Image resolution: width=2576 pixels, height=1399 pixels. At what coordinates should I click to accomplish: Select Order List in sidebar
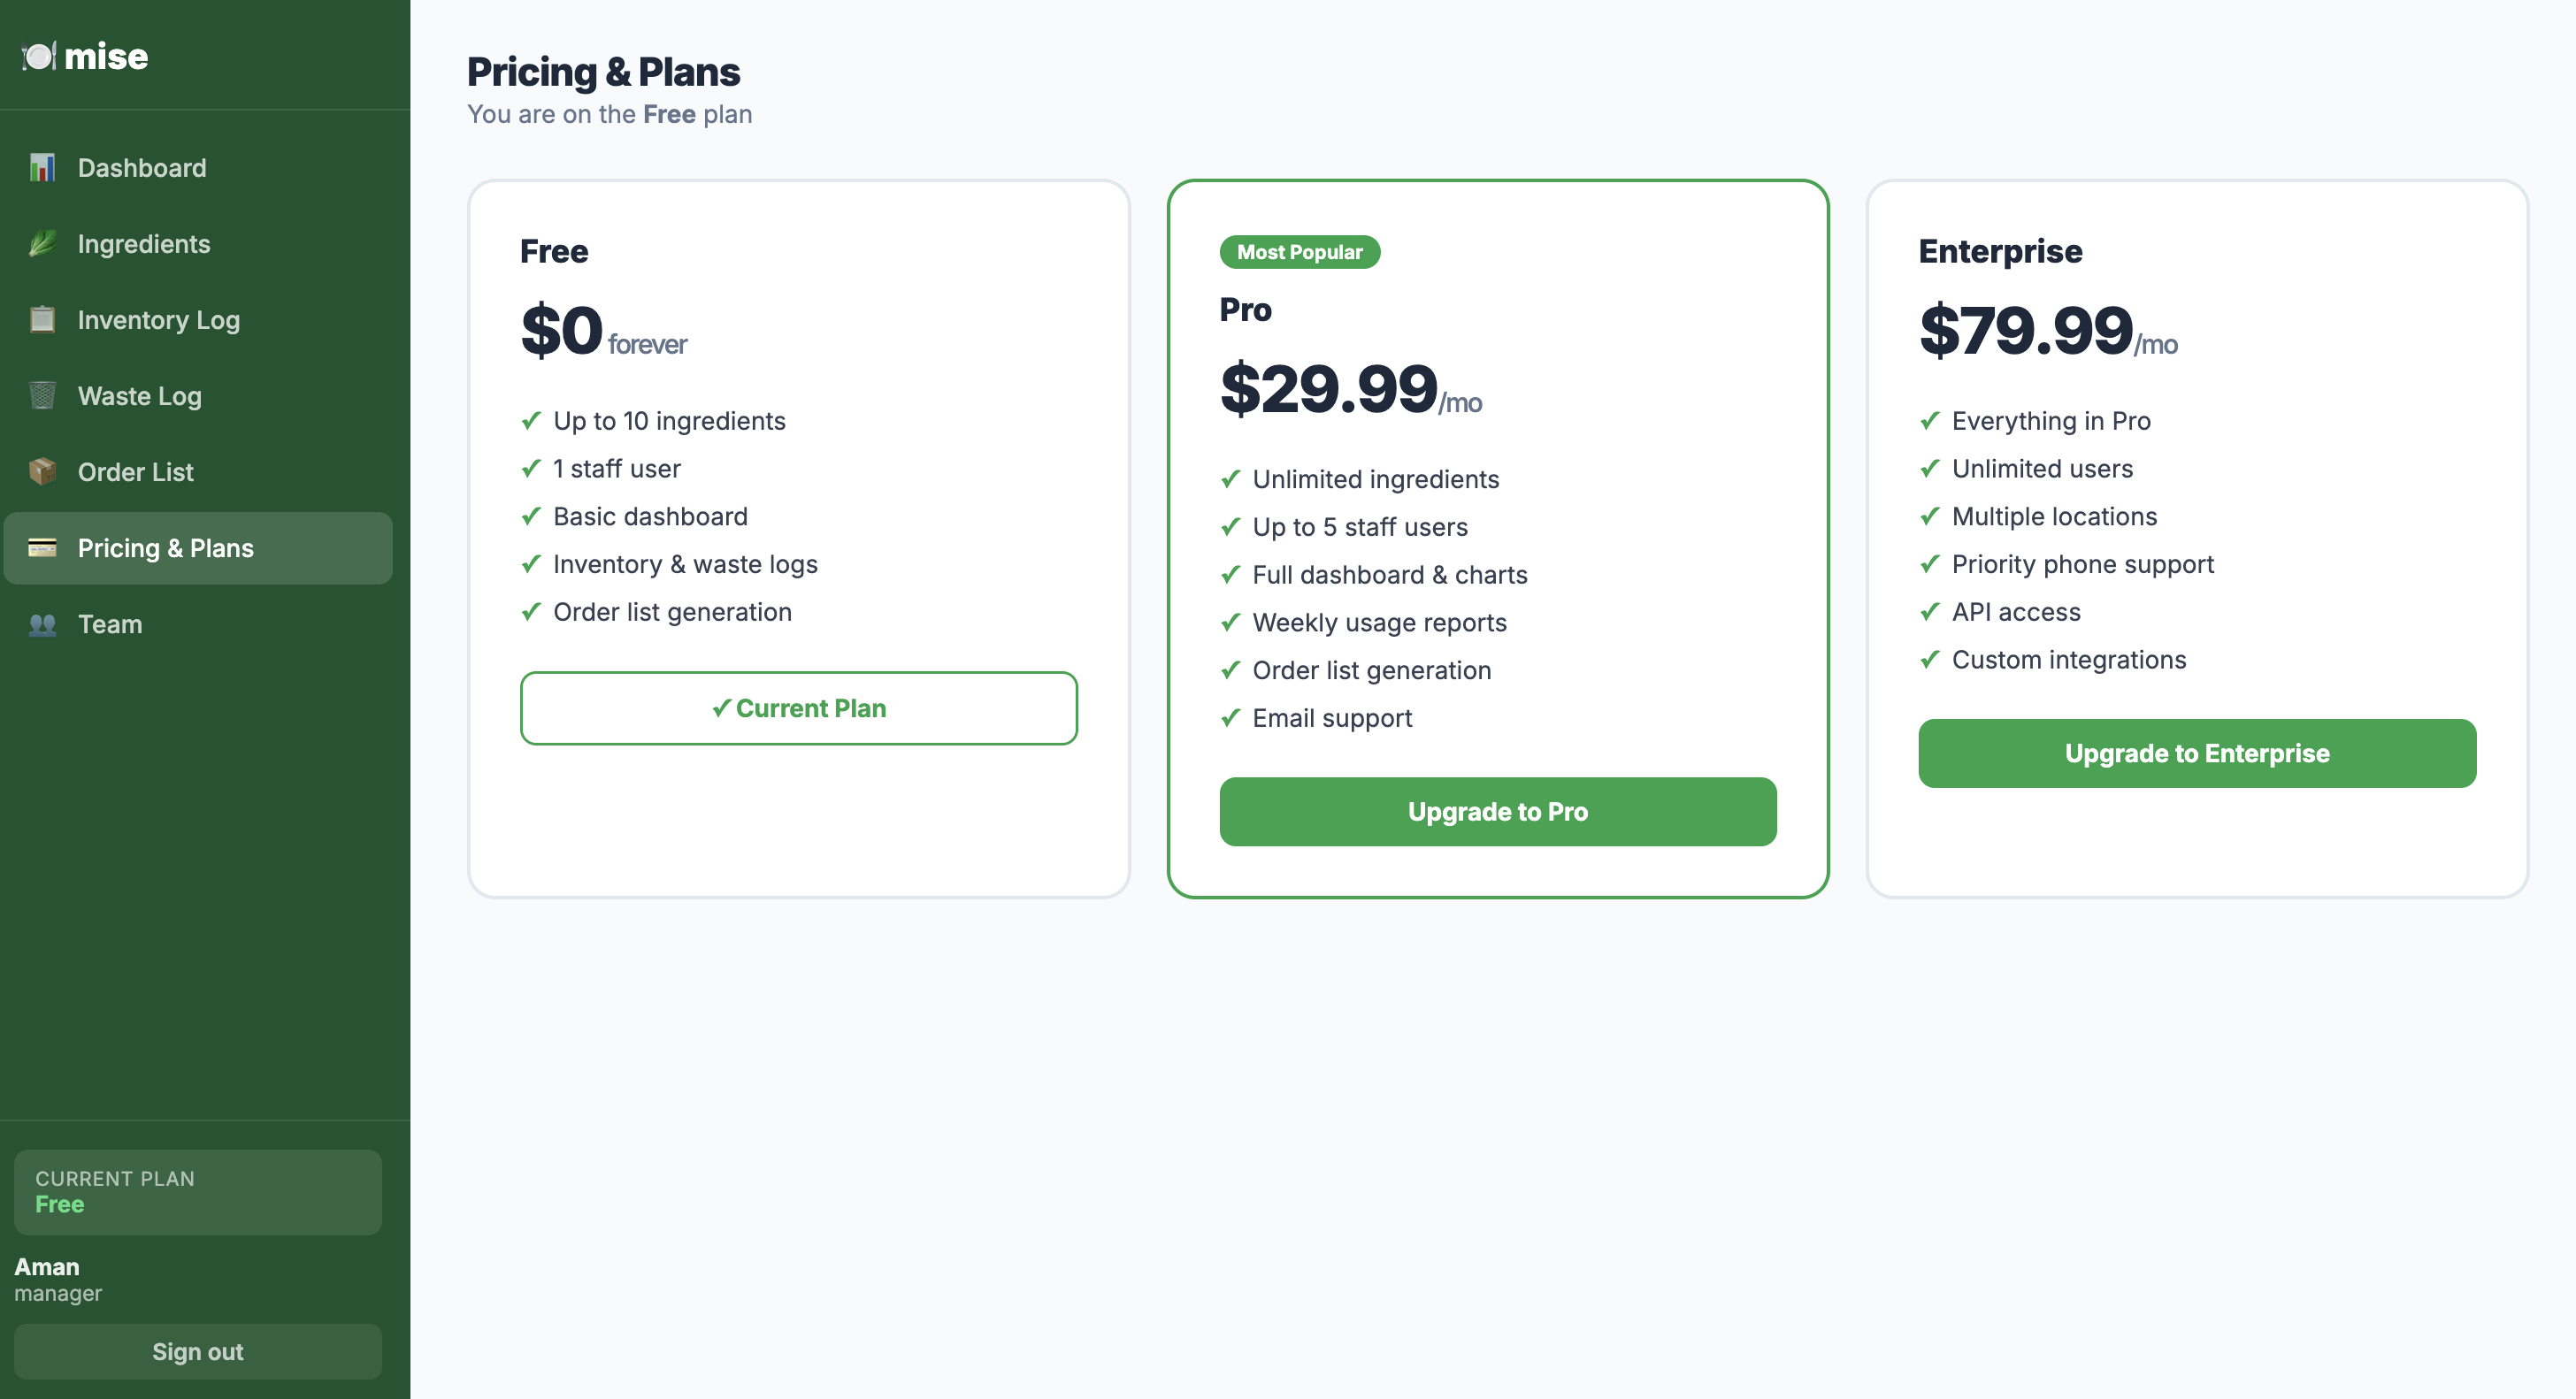[135, 472]
